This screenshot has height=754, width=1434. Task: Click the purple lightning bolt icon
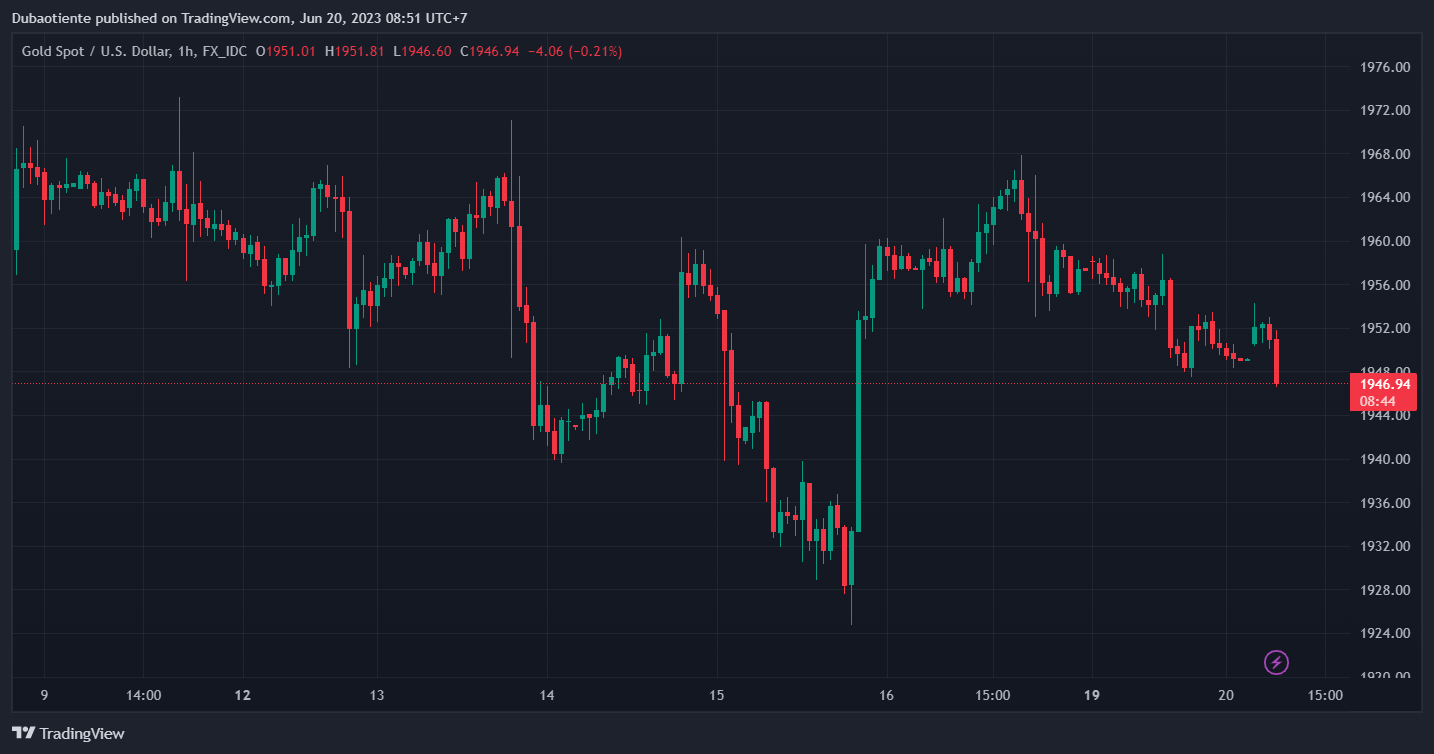[x=1276, y=662]
